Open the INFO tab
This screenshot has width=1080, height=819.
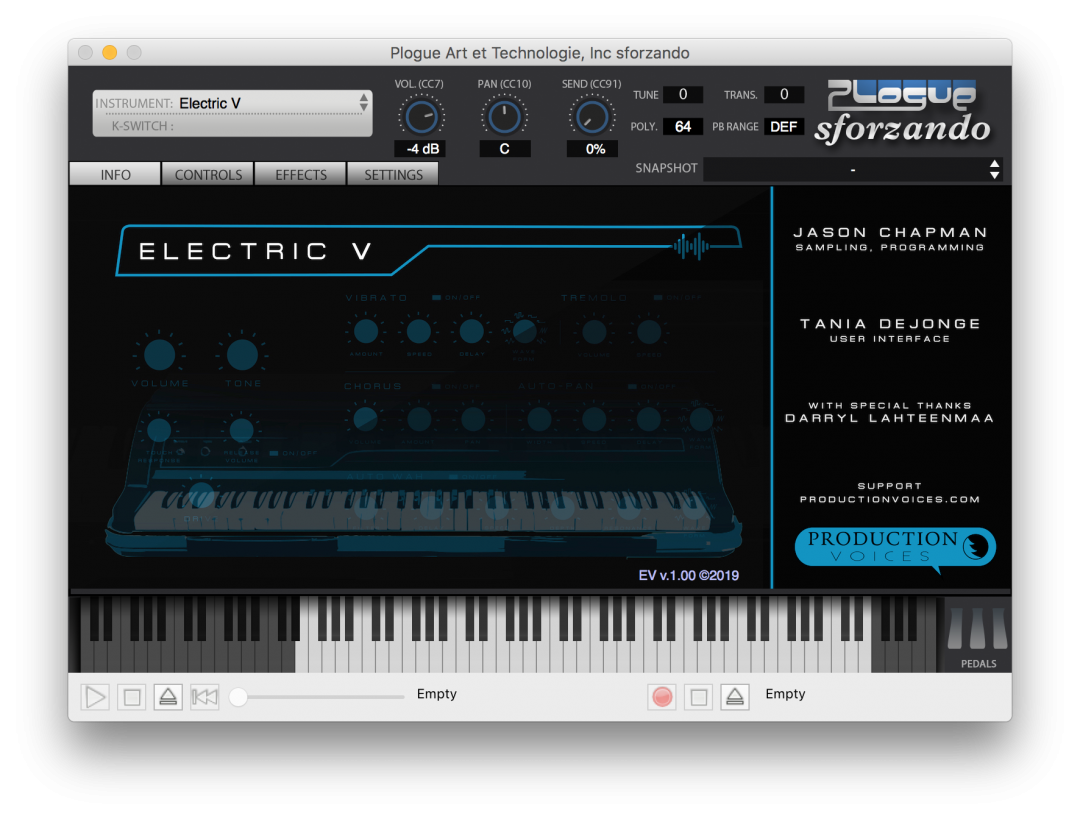coord(115,174)
